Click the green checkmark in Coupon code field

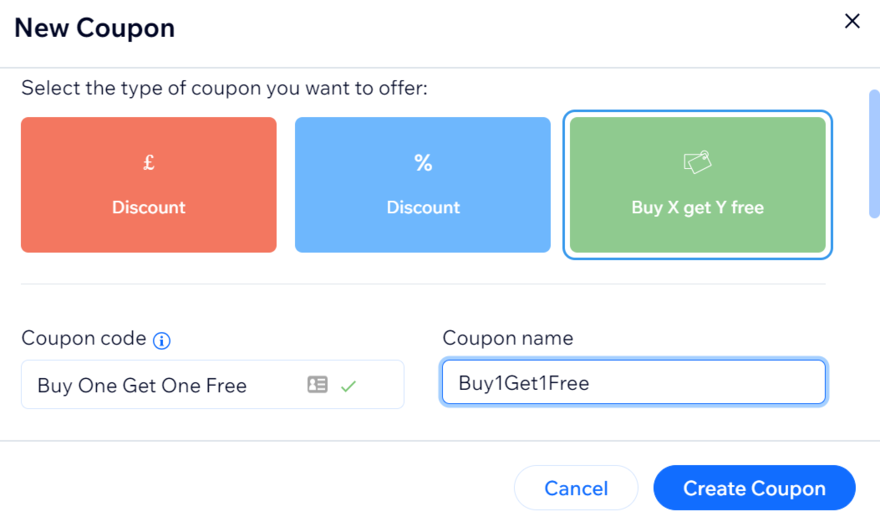click(x=348, y=385)
